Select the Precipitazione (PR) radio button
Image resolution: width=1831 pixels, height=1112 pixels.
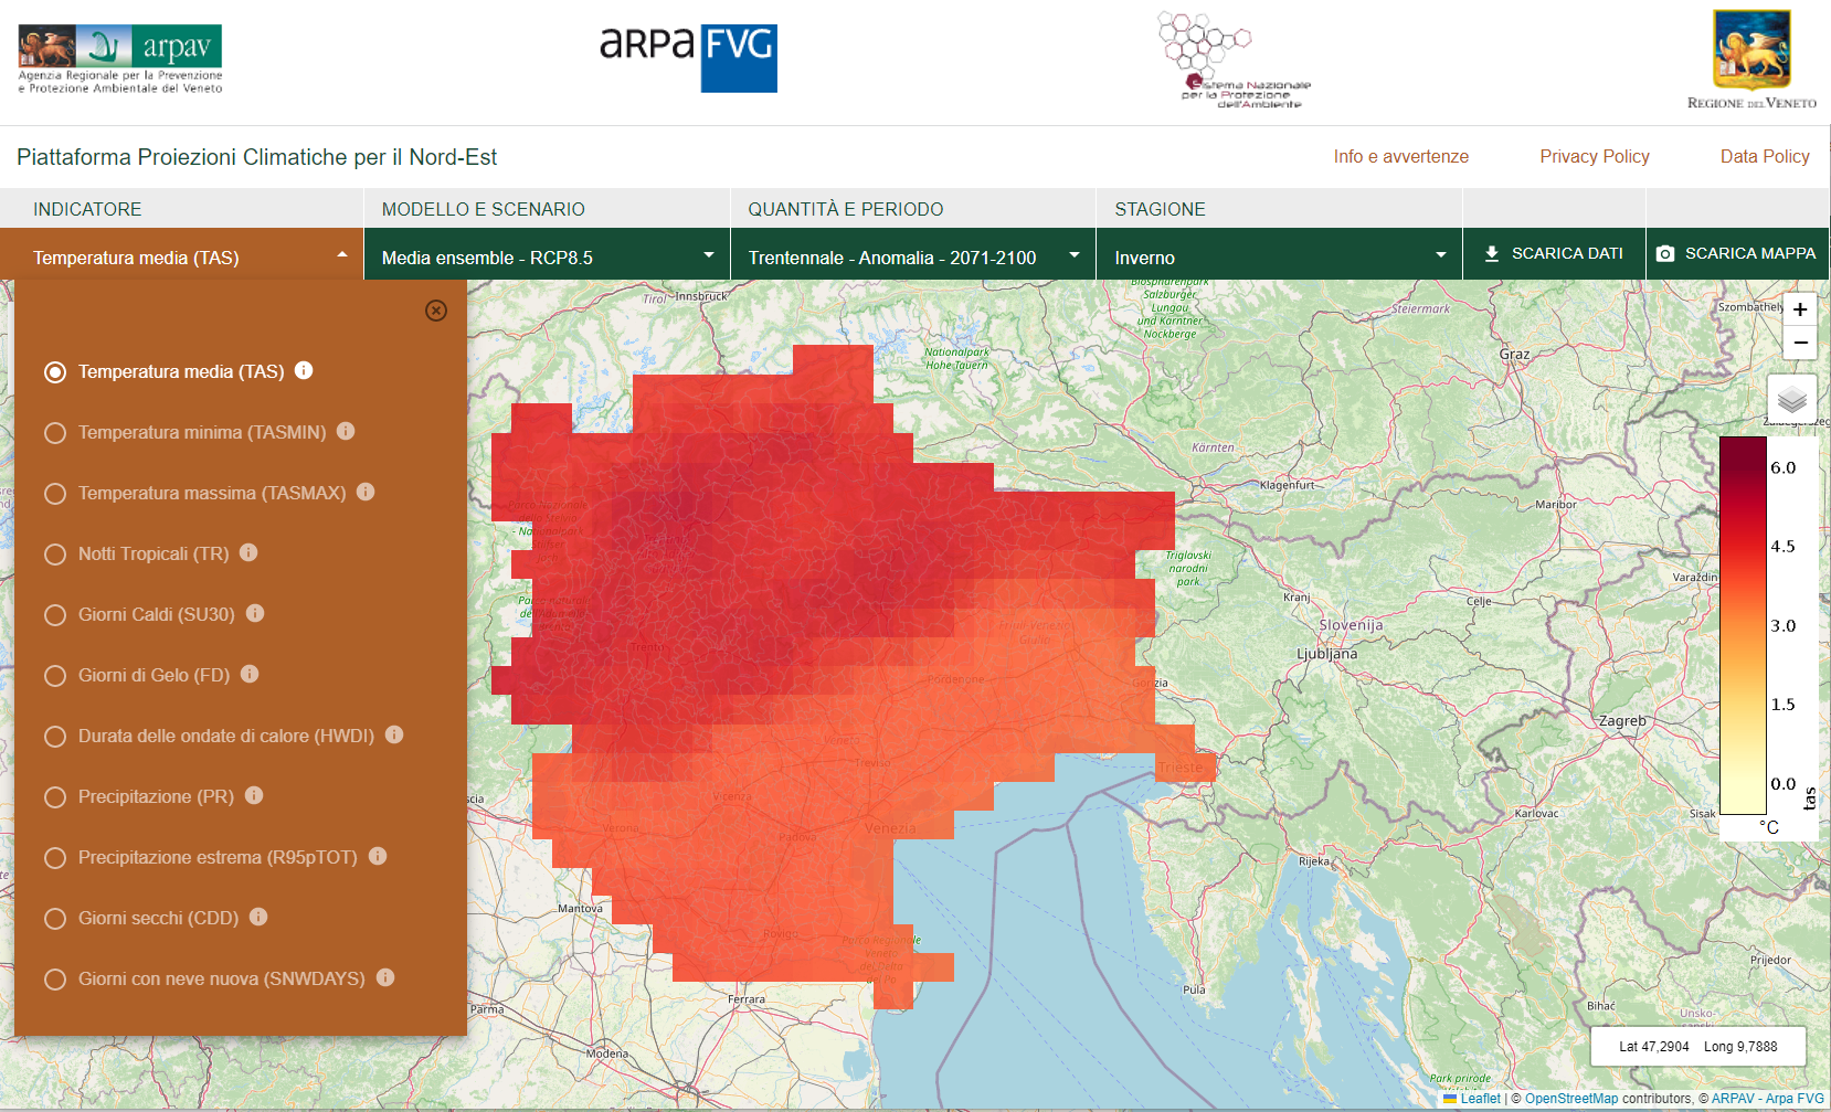[x=55, y=797]
